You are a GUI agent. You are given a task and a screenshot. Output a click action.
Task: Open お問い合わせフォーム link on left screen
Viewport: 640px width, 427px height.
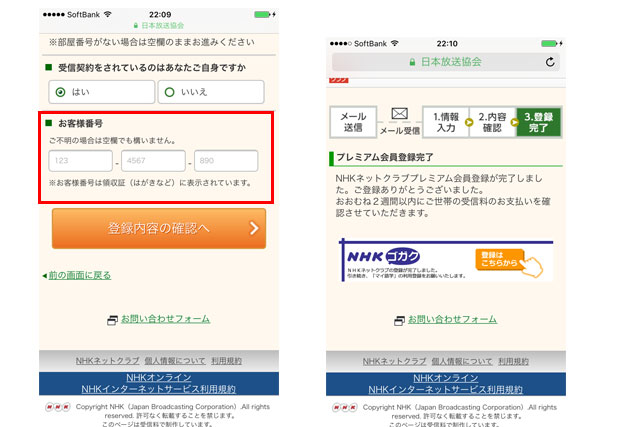click(x=165, y=319)
